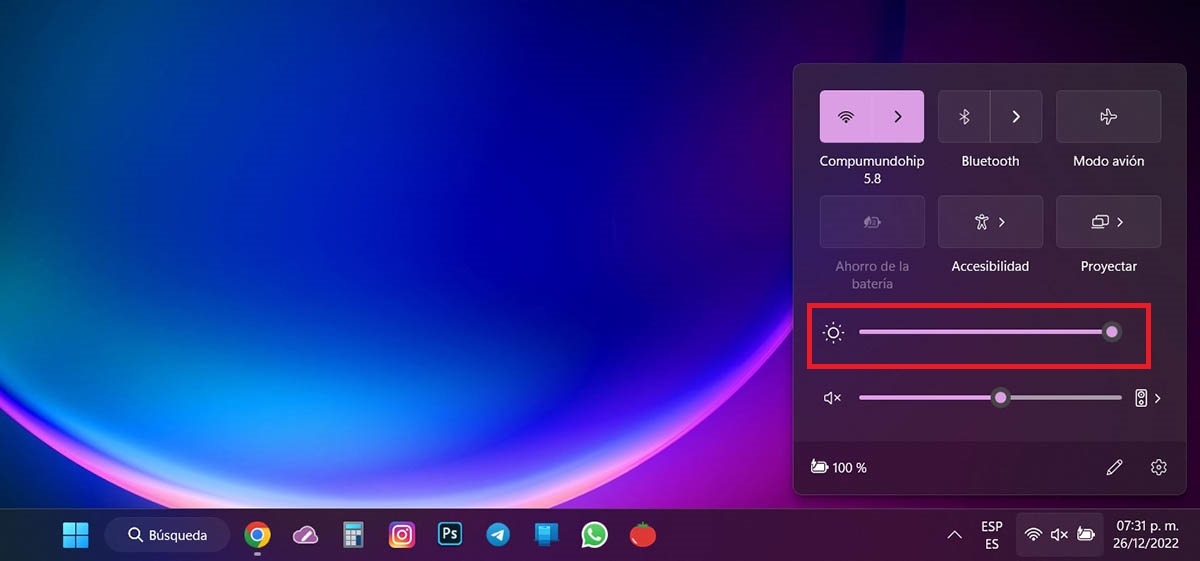Open Wi-Fi network list chevron
1200x561 pixels.
tap(898, 116)
